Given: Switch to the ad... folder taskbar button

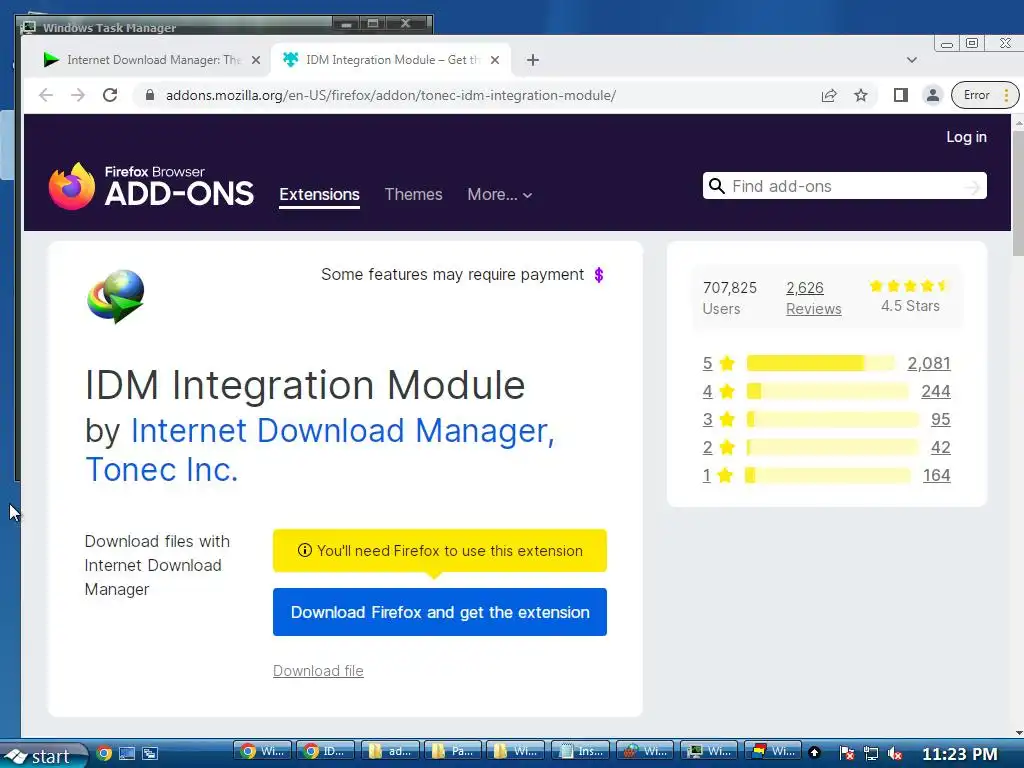Looking at the screenshot, I should click(x=389, y=752).
